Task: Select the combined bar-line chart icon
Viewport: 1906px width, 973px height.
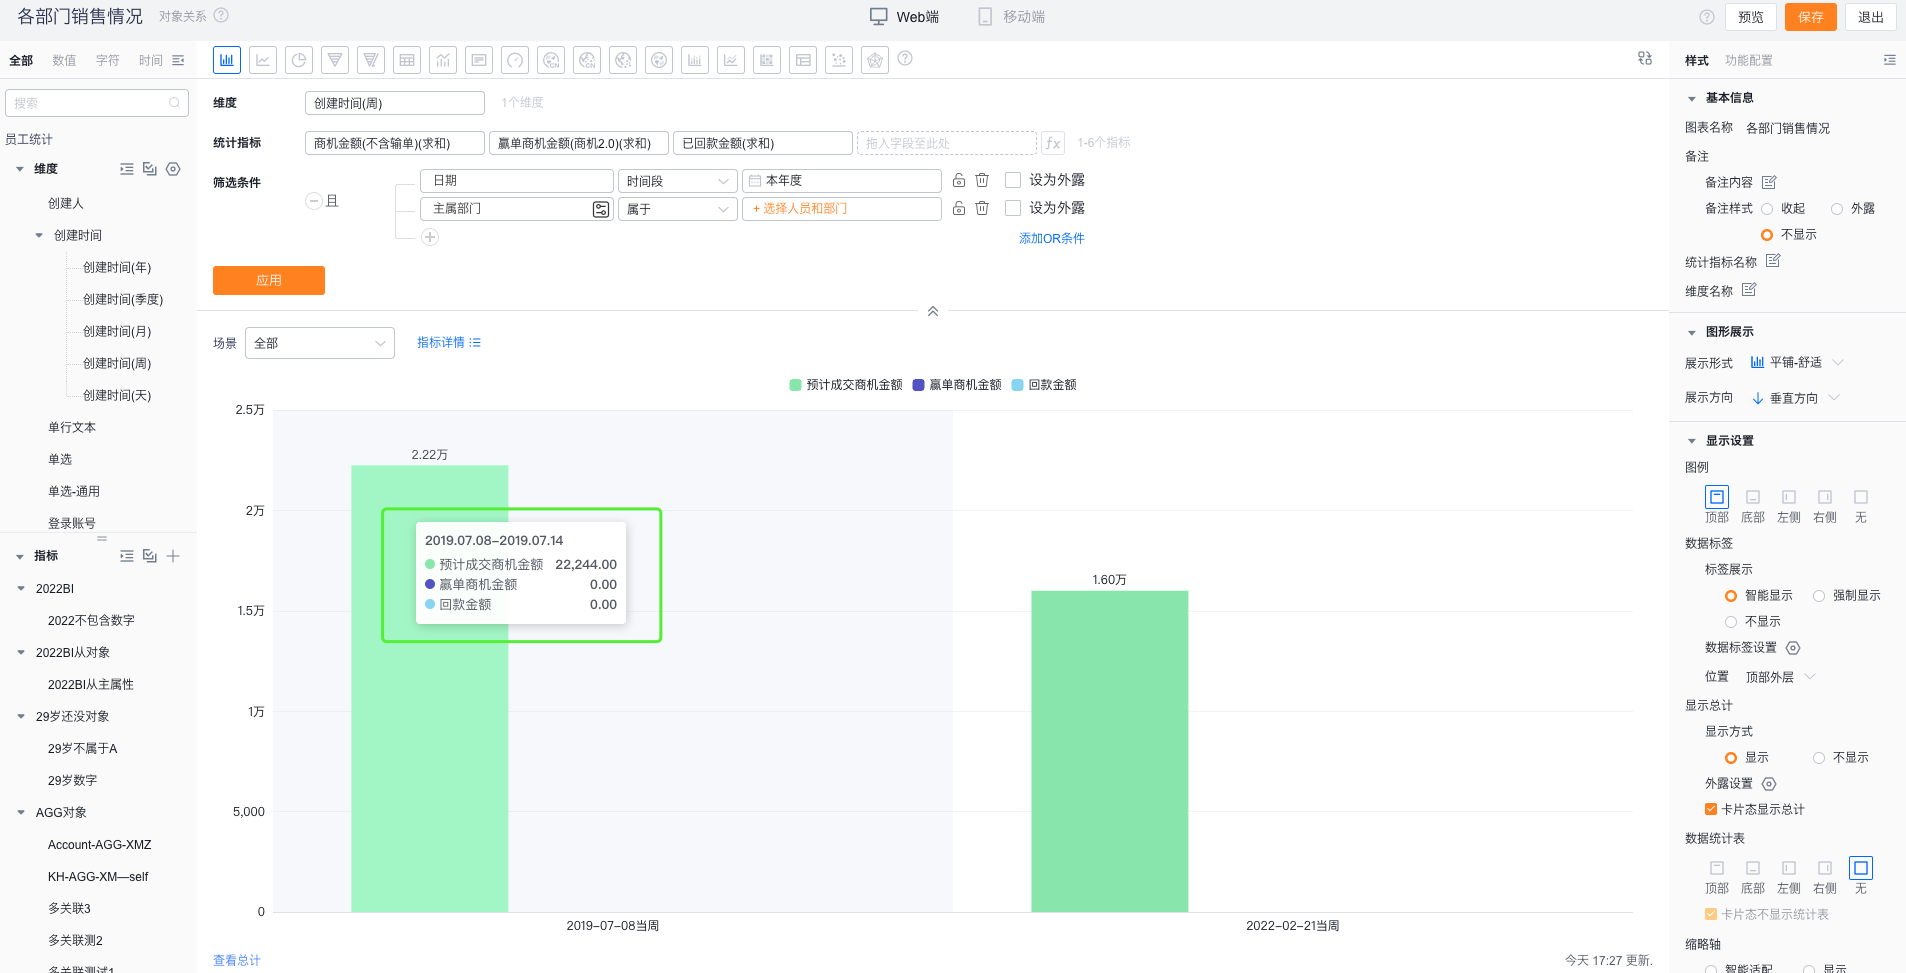Action: [x=443, y=60]
